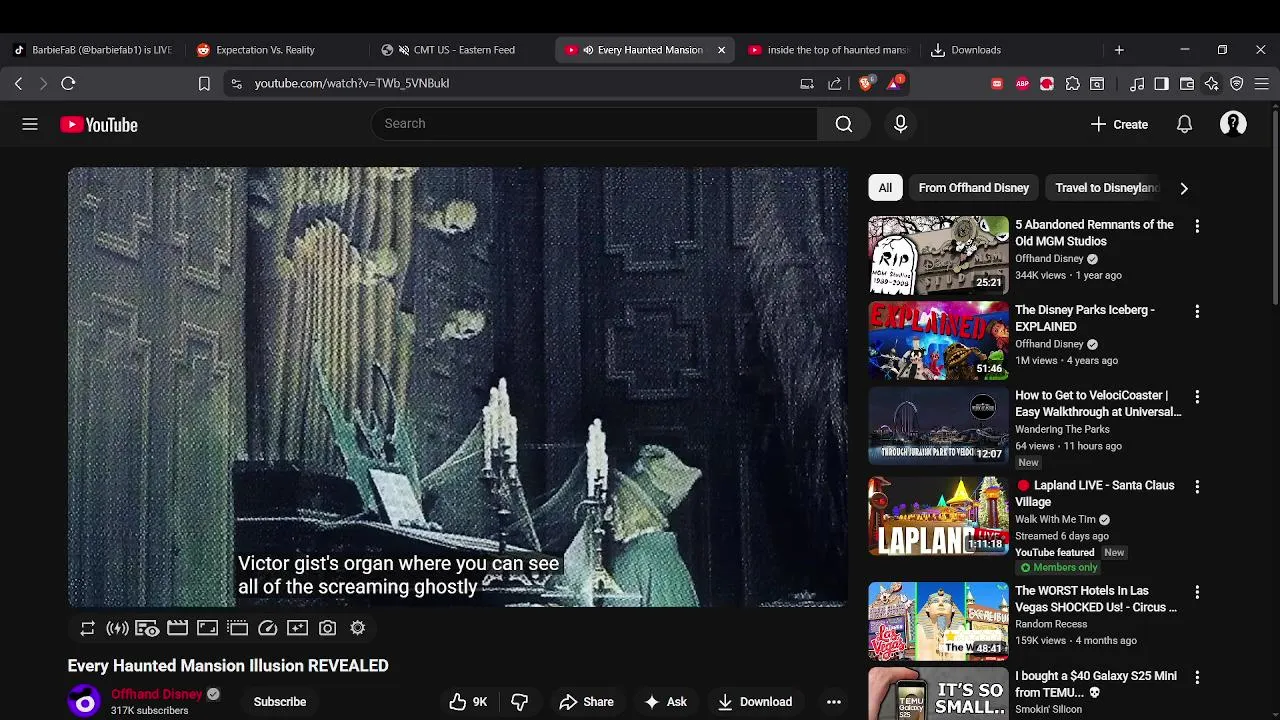1280x720 pixels.
Task: Open options for Disney Parks Iceberg video
Action: [x=1197, y=311]
